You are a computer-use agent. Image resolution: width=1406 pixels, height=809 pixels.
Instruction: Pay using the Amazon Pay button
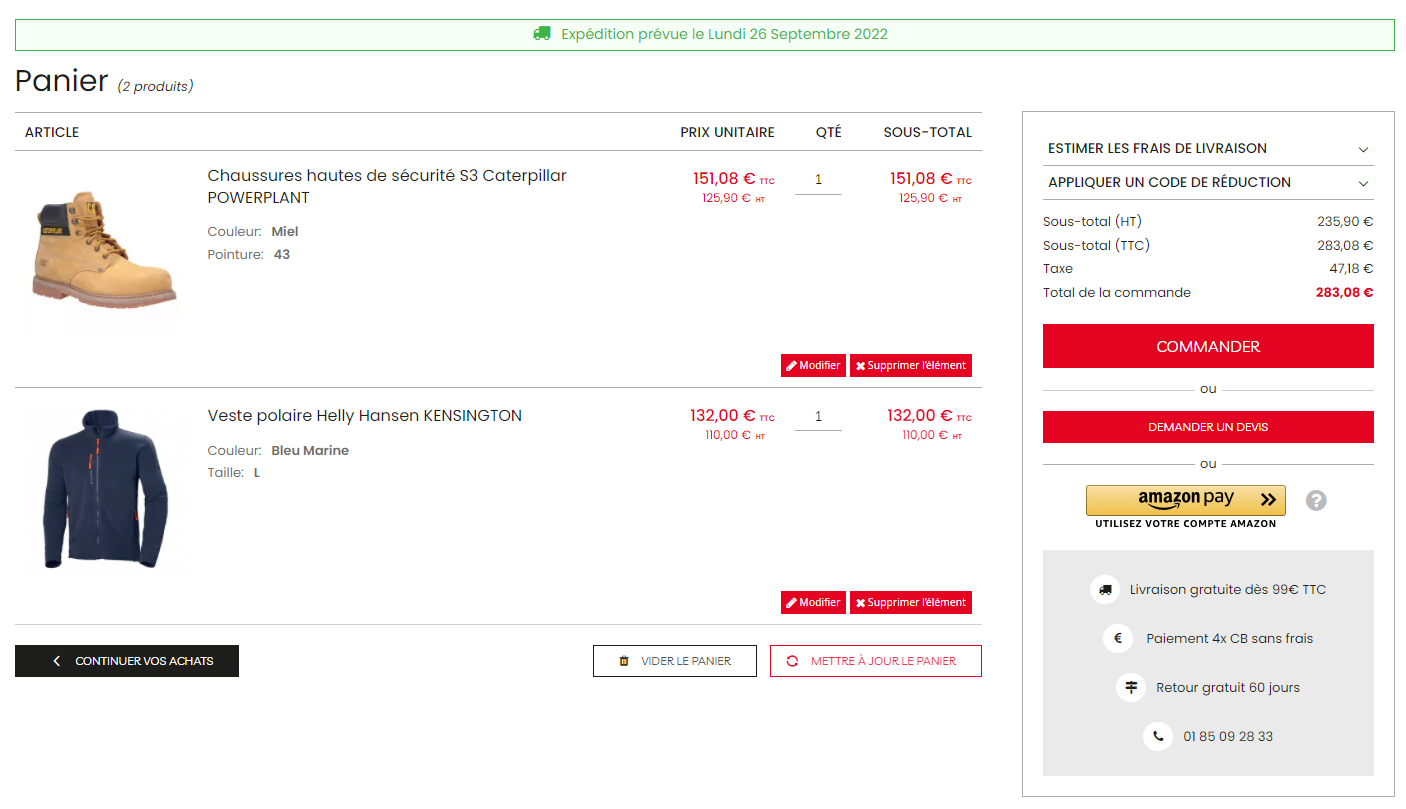pos(1186,500)
